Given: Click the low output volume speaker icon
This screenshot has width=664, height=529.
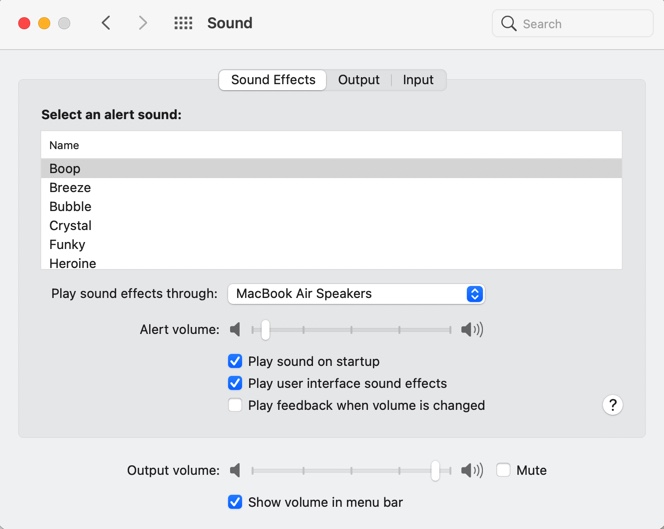Looking at the screenshot, I should point(235,470).
